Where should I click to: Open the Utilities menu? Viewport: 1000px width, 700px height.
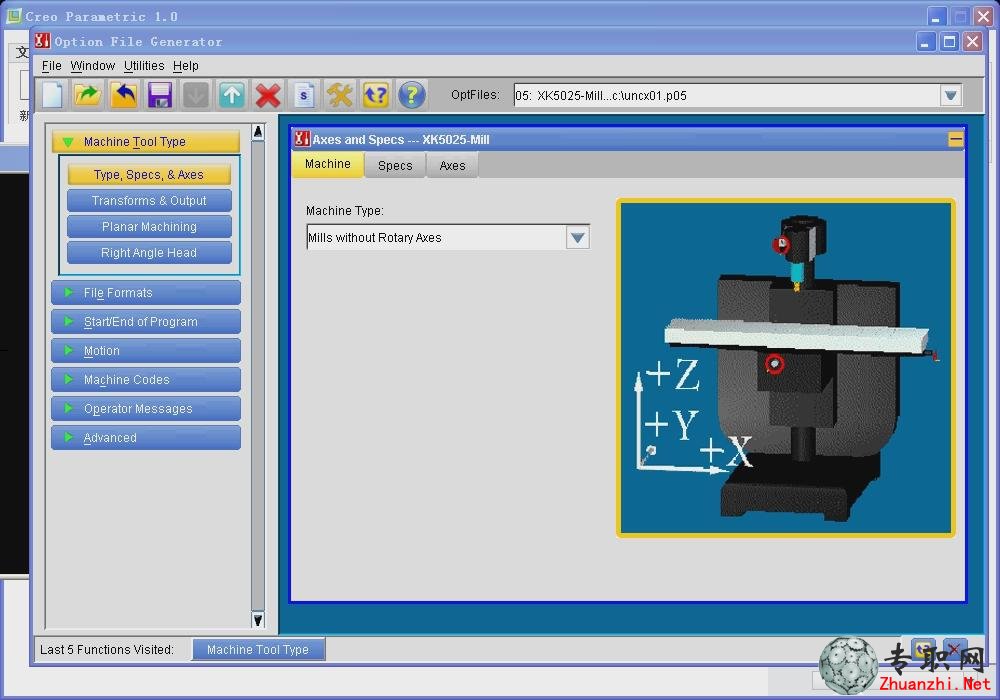(144, 66)
